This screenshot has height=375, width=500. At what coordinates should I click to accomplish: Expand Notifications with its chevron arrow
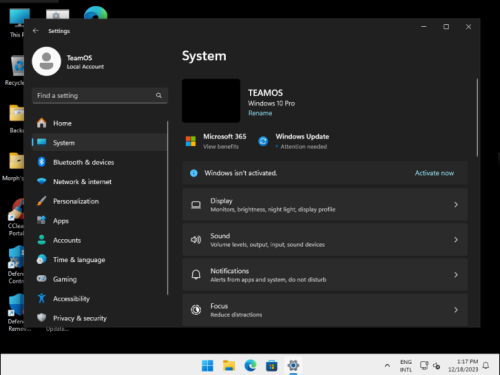[x=456, y=275]
